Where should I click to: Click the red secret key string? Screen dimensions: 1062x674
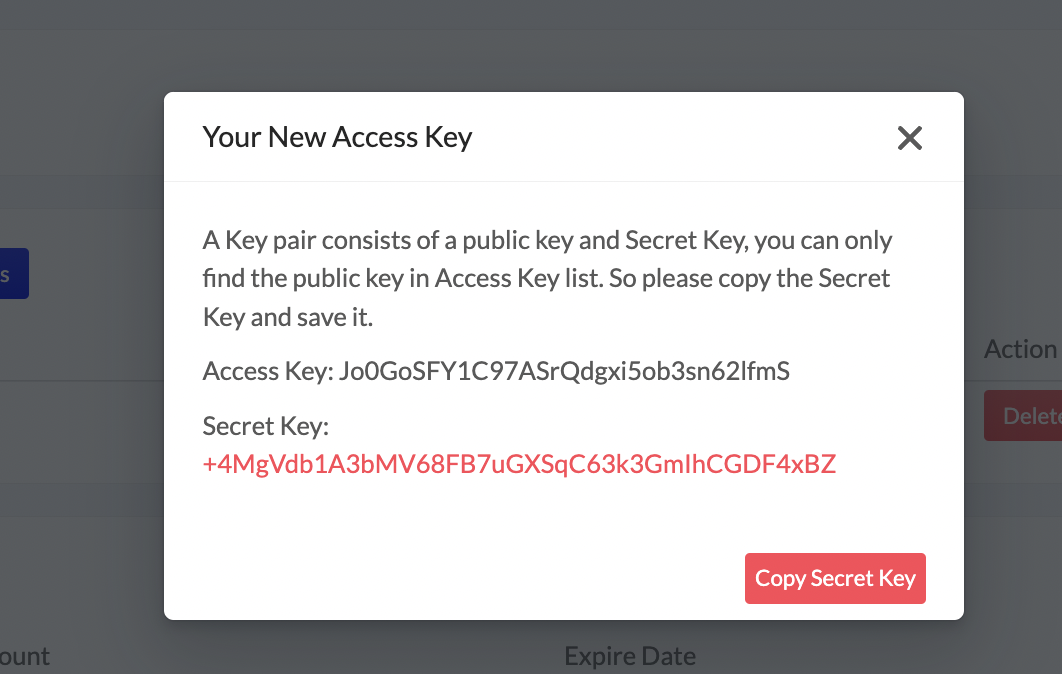519,464
